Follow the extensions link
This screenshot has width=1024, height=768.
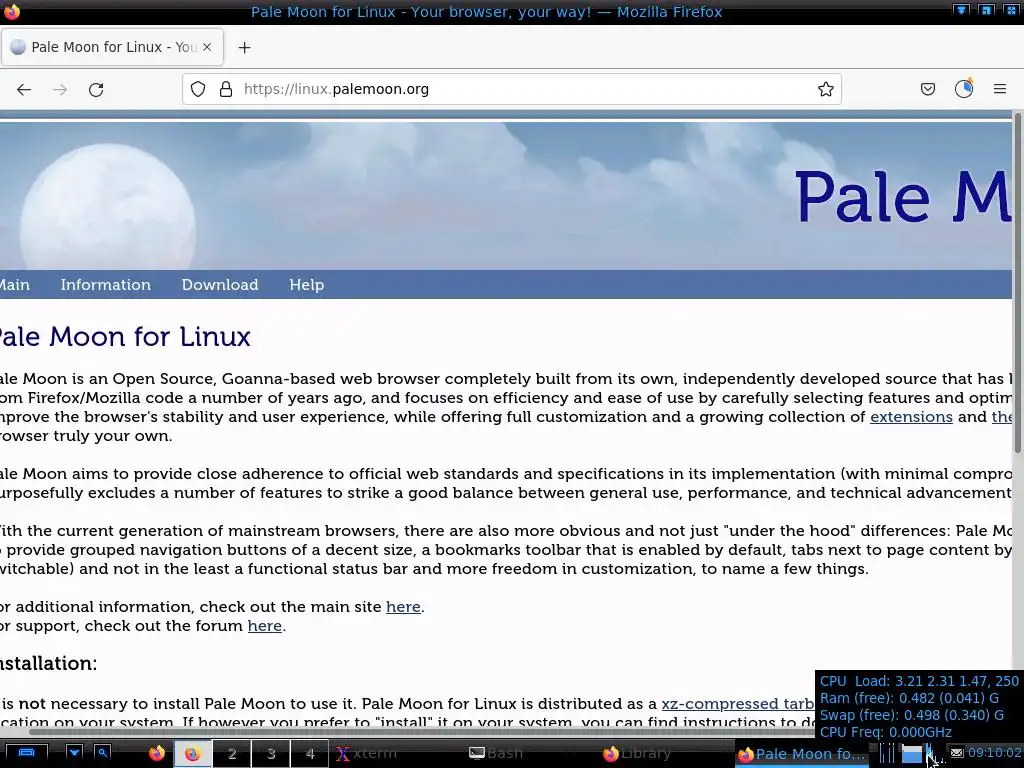pyautogui.click(x=911, y=417)
